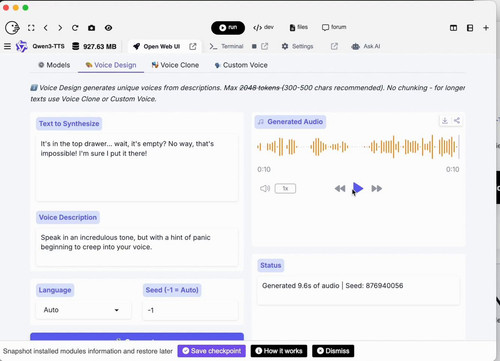
Task: Click the 927.63 MB disk usage indicator
Action: pyautogui.click(x=94, y=46)
